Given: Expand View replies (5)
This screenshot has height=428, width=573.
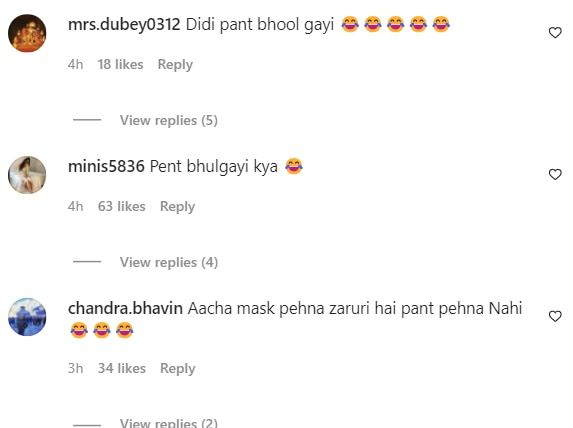Looking at the screenshot, I should [x=168, y=120].
